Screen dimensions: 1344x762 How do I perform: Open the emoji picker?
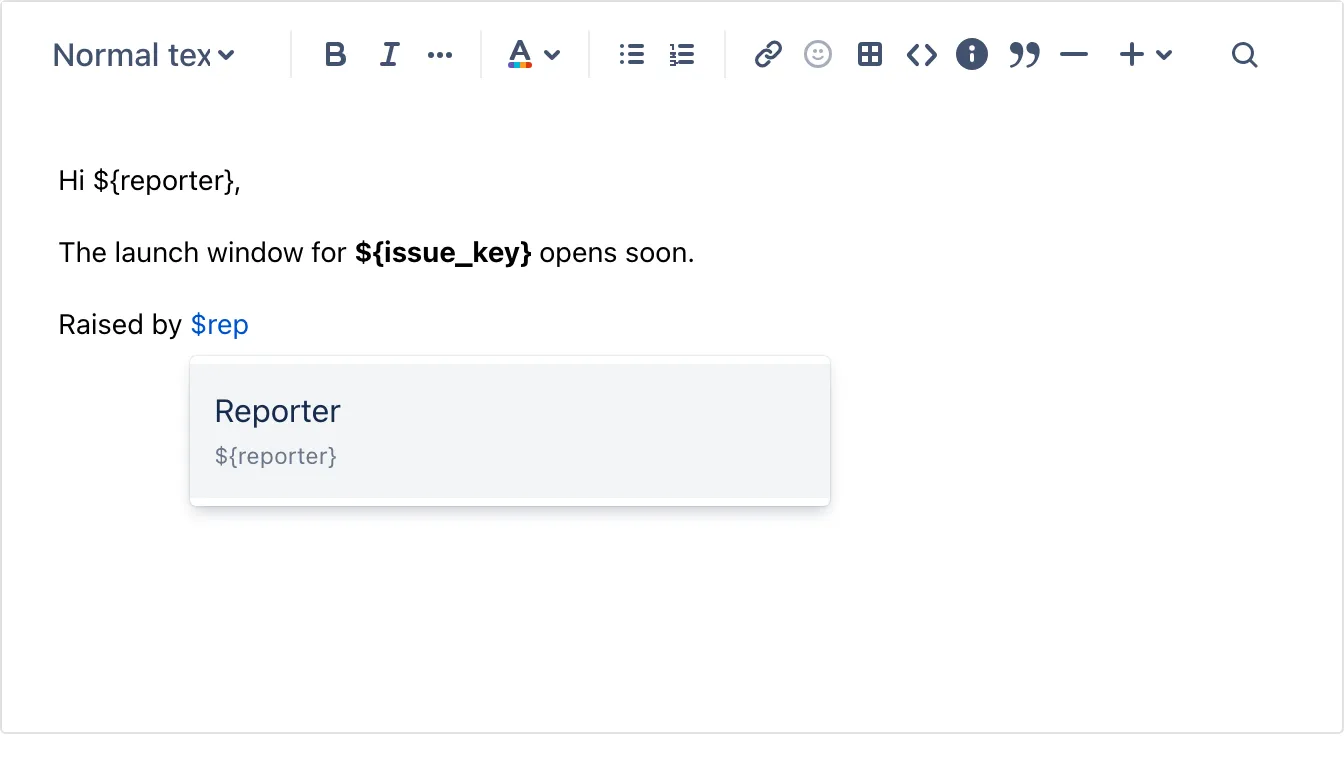tap(818, 55)
